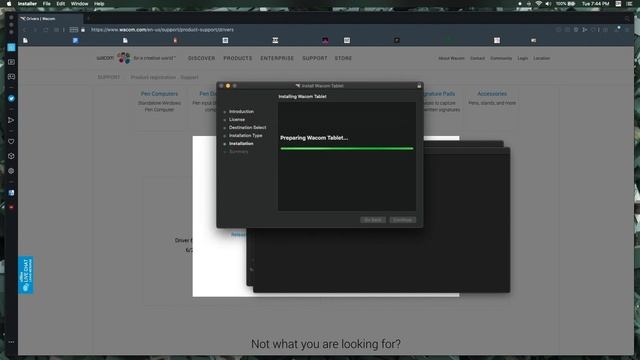Select the License installer step
The height and width of the screenshot is (360, 640).
(x=237, y=120)
